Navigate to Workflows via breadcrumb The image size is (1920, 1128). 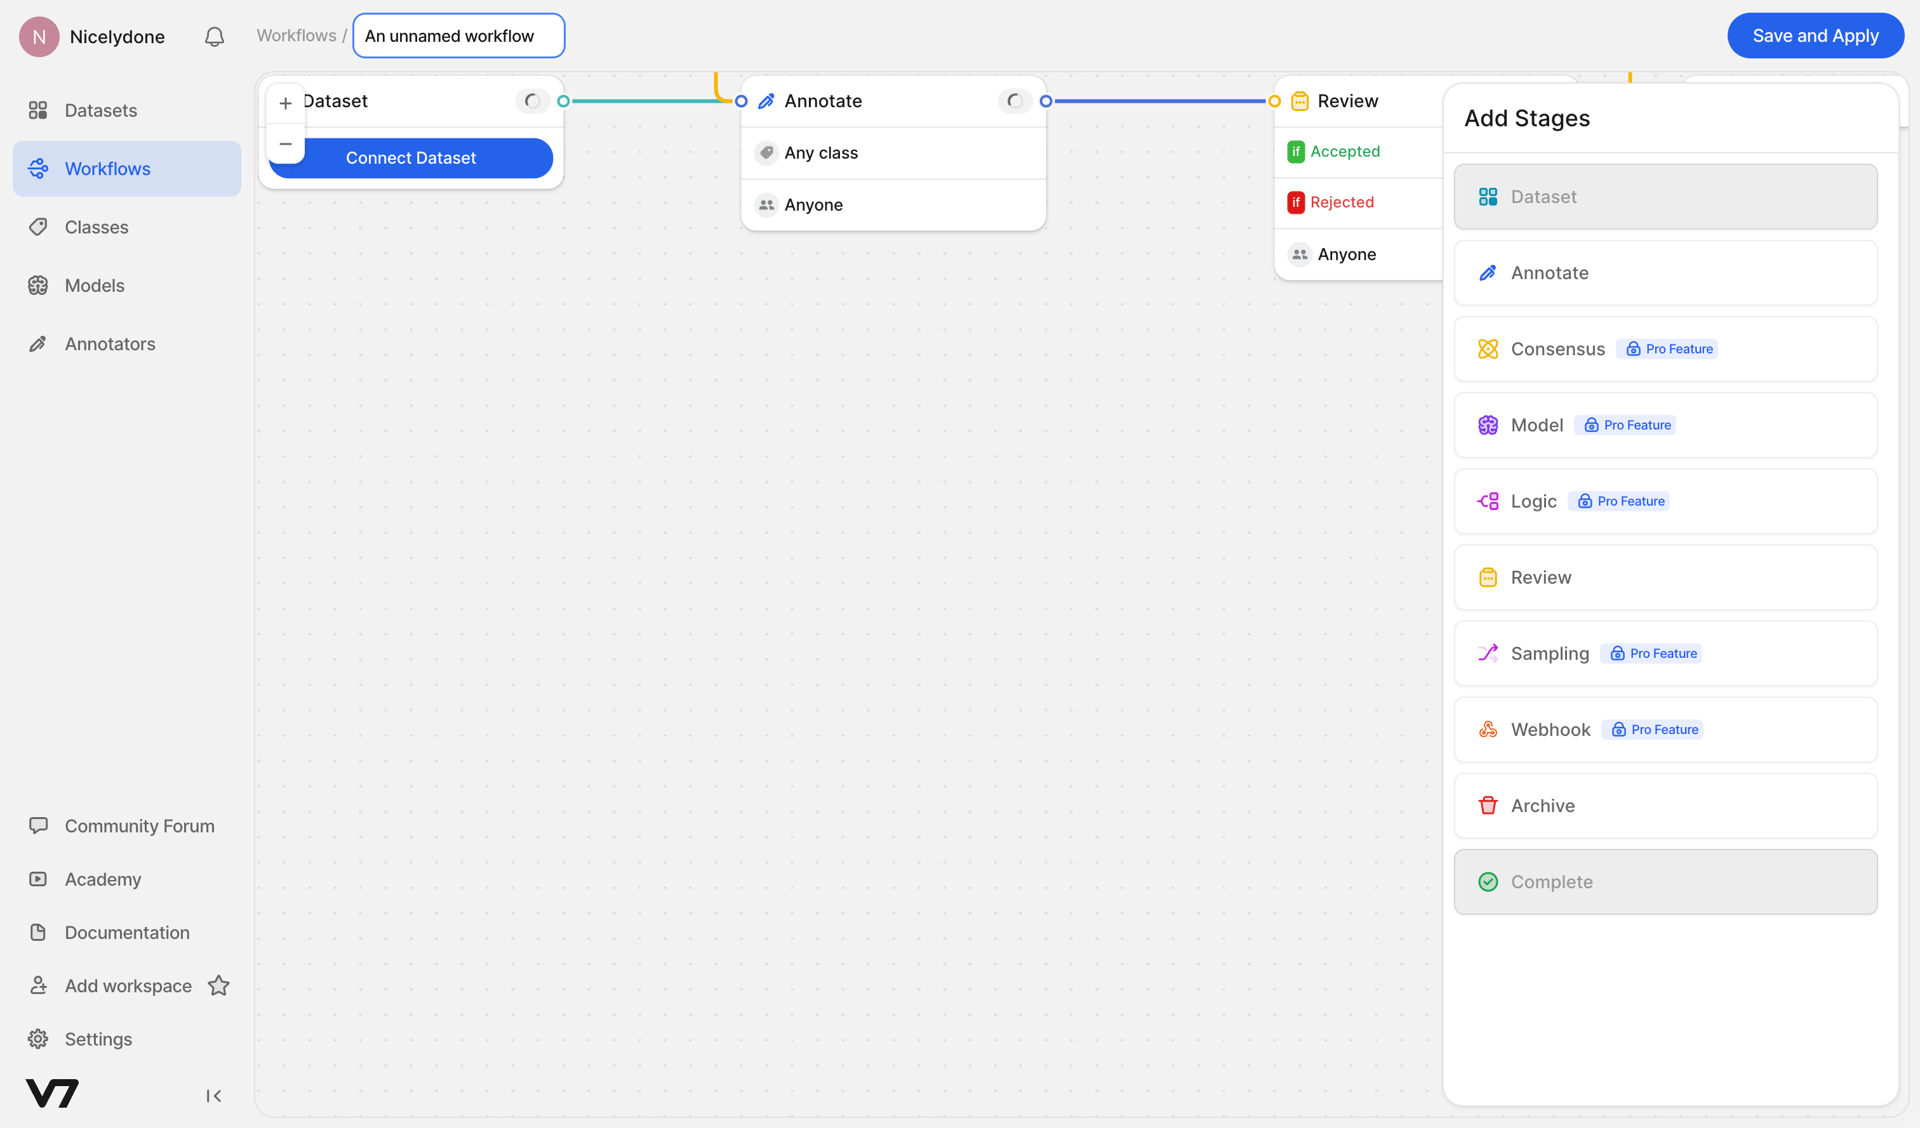click(296, 35)
